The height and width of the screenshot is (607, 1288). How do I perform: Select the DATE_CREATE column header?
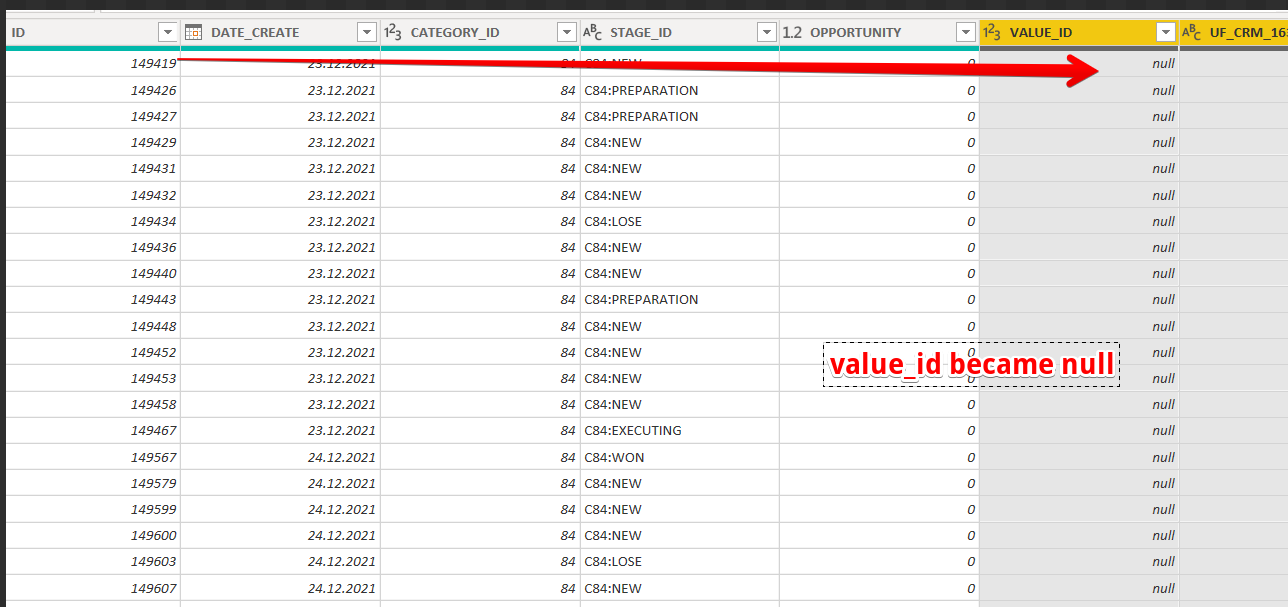pyautogui.click(x=280, y=32)
